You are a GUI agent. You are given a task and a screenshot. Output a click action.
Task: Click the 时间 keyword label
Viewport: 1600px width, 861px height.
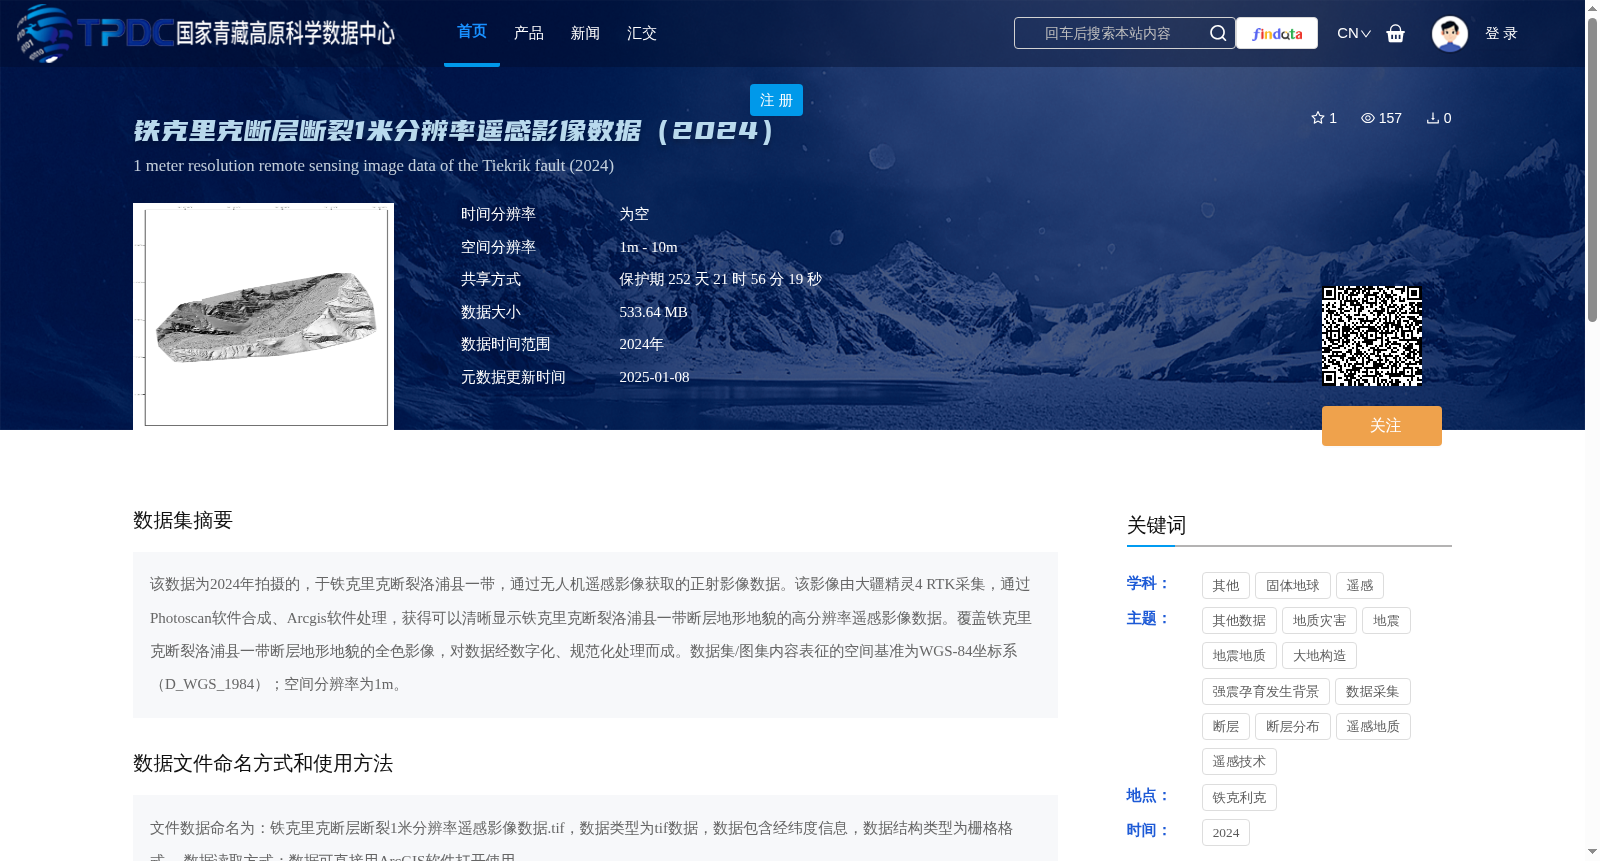click(x=1148, y=830)
